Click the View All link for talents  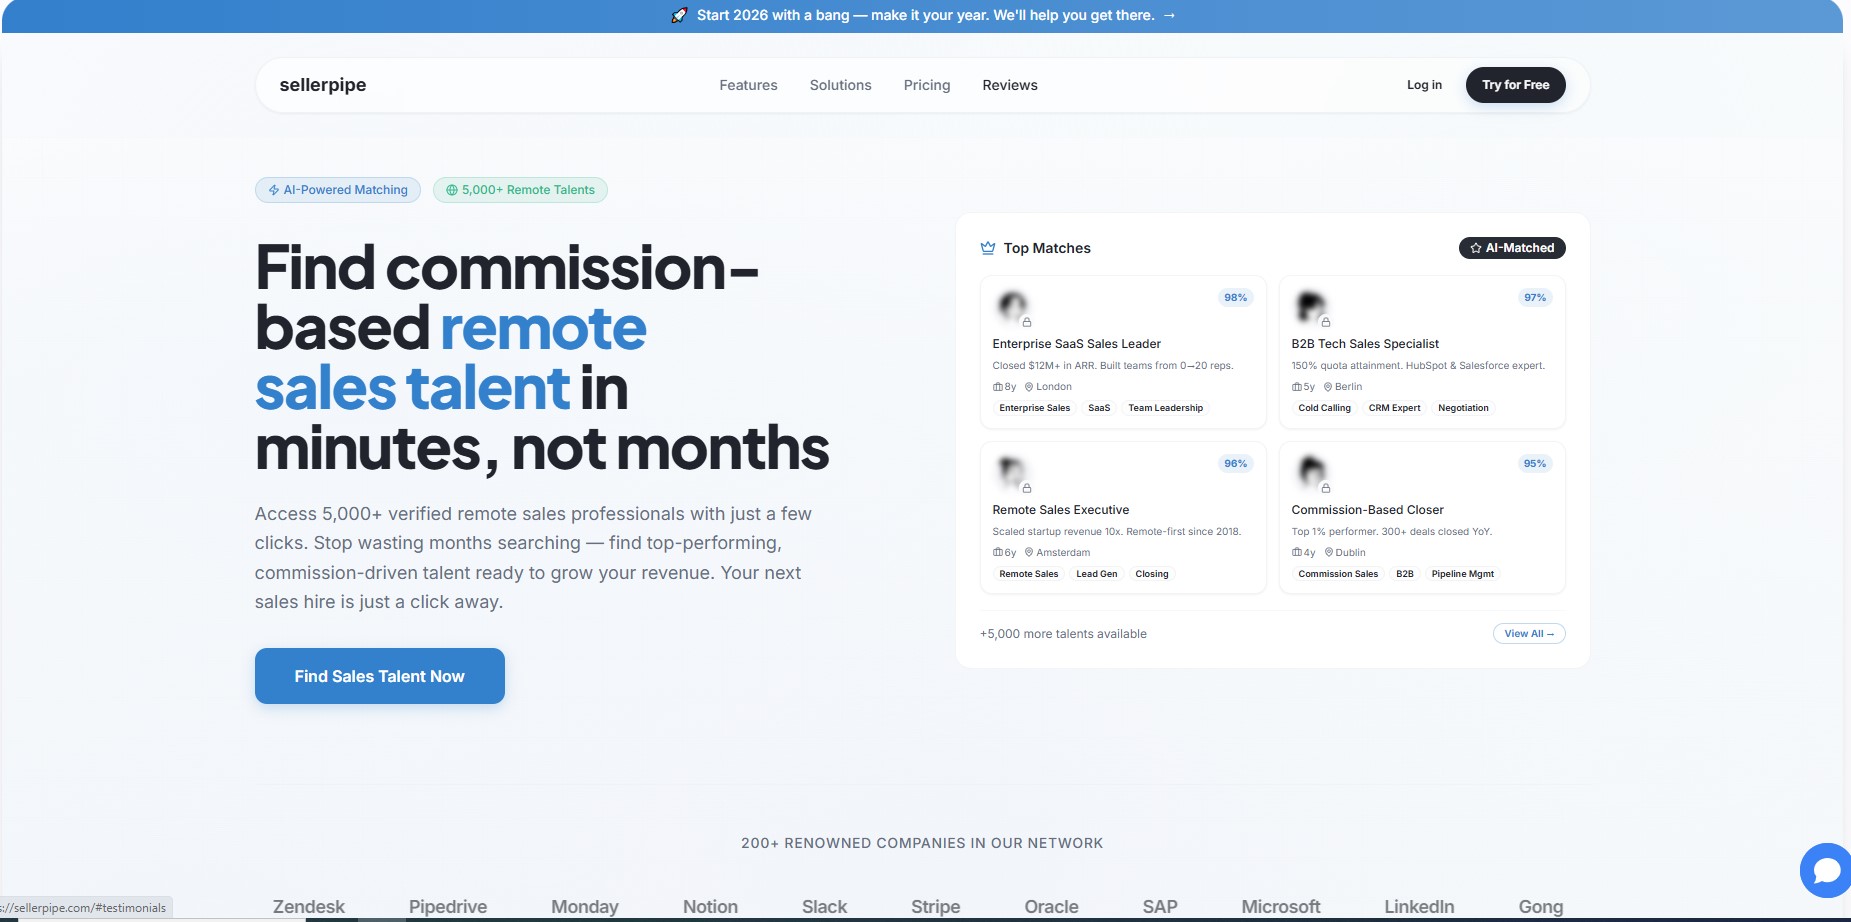pos(1529,633)
